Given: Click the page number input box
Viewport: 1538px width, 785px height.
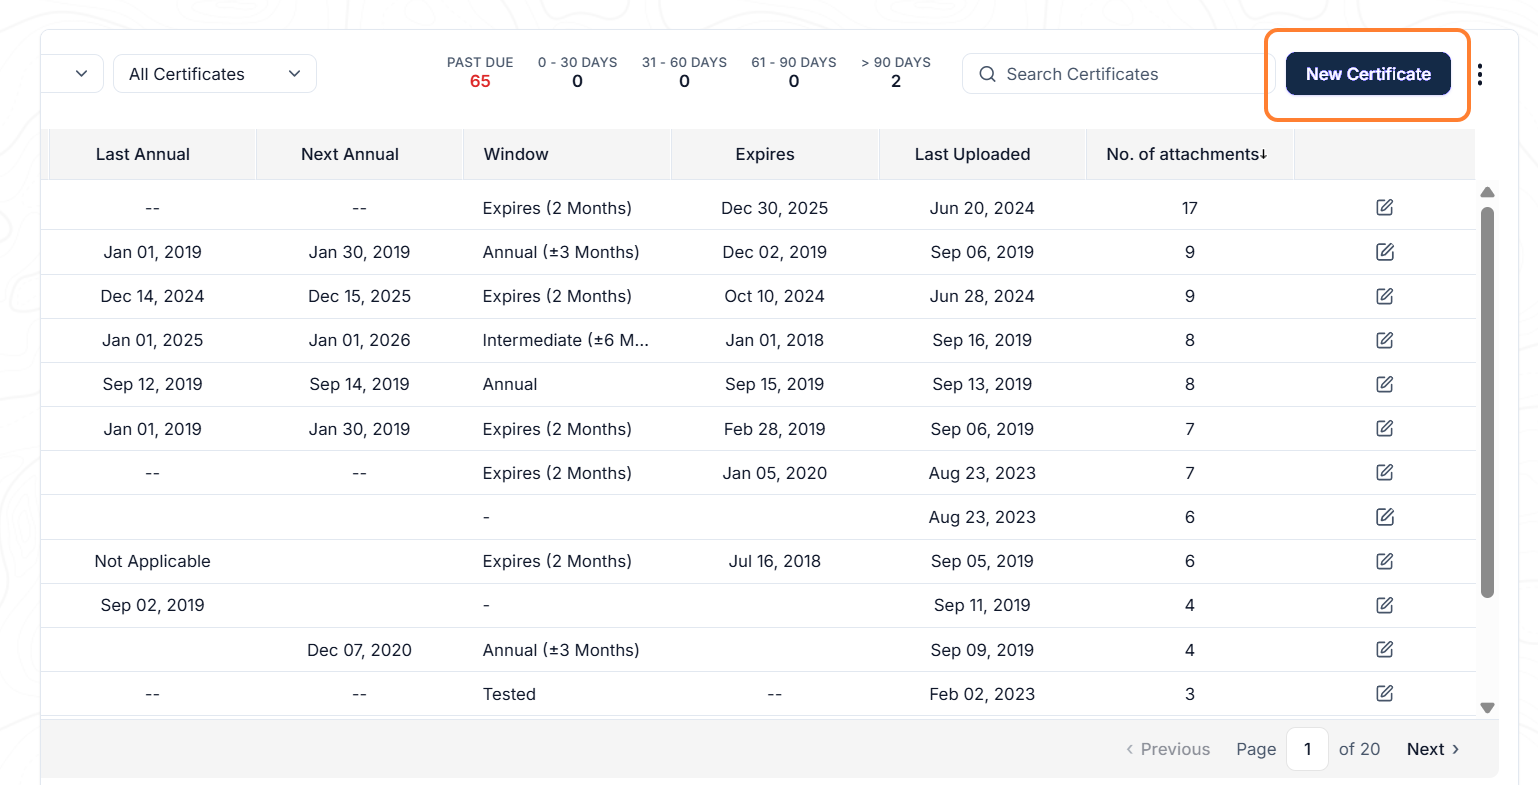Looking at the screenshot, I should (1307, 749).
